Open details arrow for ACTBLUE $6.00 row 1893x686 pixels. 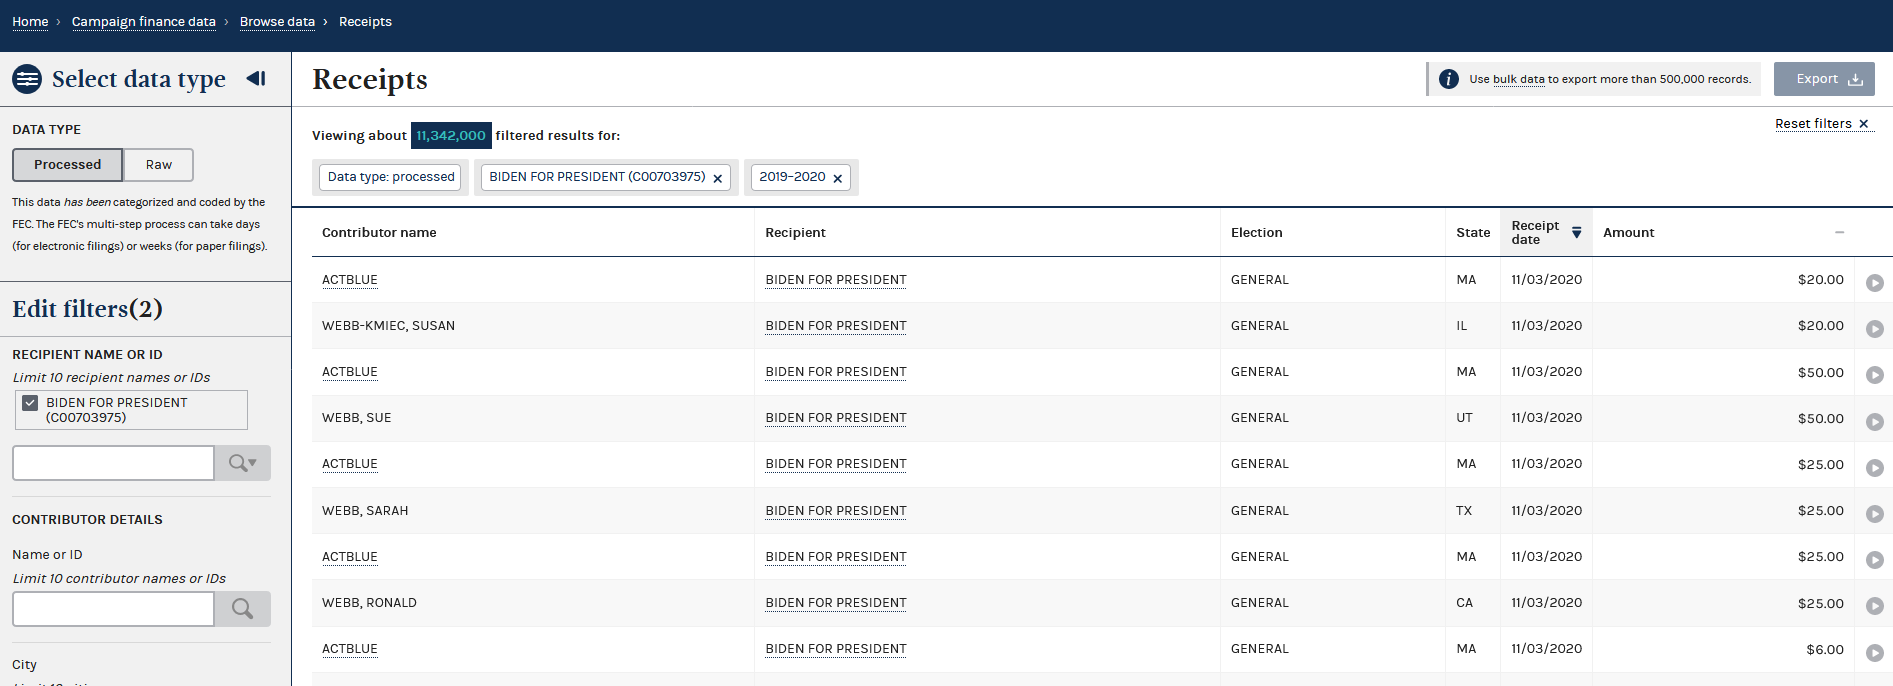[1875, 652]
